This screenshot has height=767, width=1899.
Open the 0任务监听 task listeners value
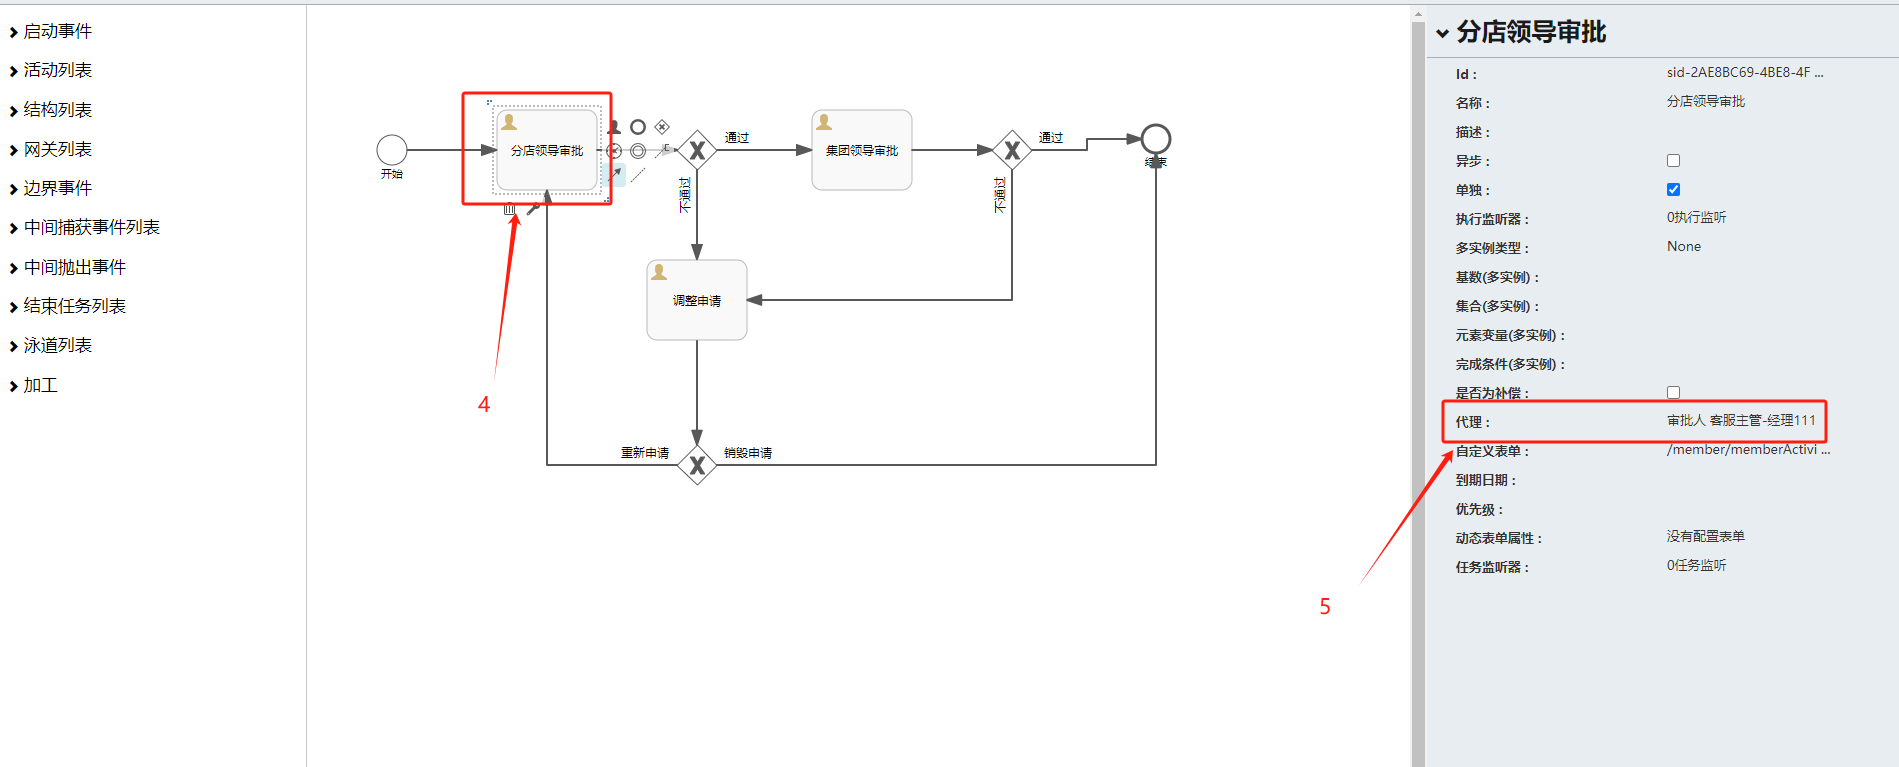tap(1696, 566)
